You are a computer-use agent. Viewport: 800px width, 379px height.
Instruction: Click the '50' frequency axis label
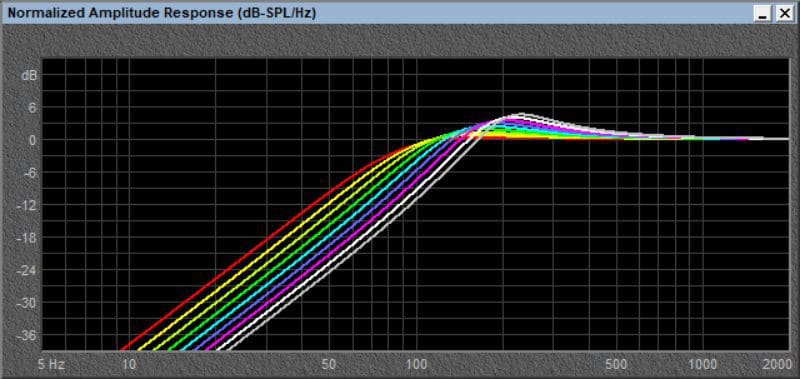[330, 364]
